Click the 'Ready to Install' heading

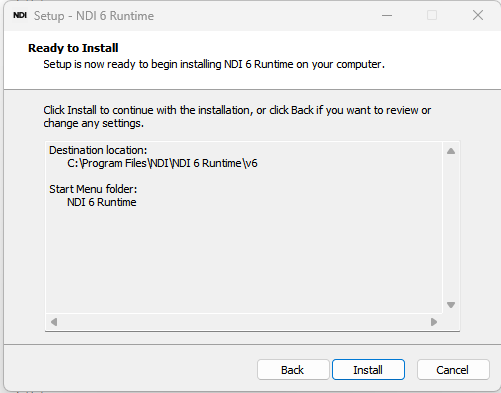point(73,48)
